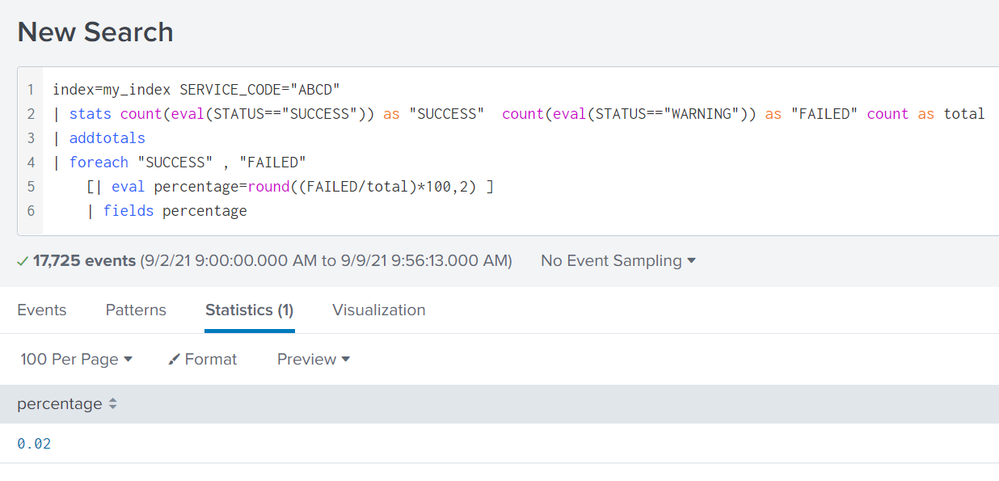Click the Format button label
This screenshot has width=999, height=481.
(210, 359)
